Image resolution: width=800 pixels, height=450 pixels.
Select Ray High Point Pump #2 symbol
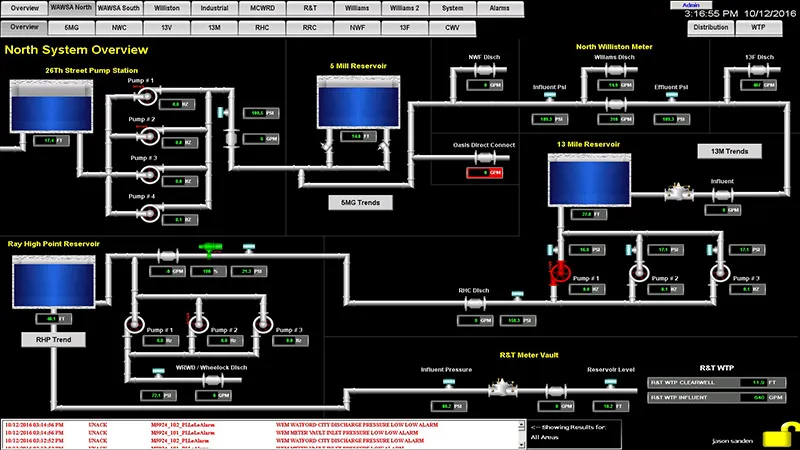tap(197, 322)
